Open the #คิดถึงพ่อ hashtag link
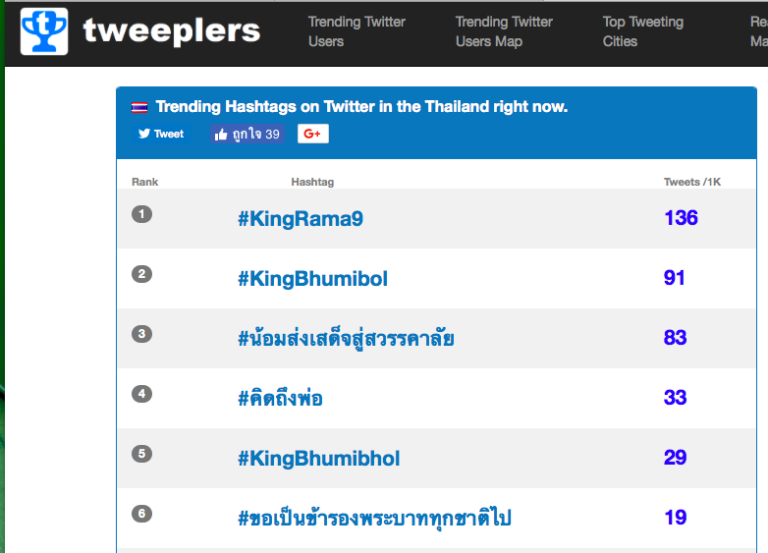The height and width of the screenshot is (553, 768). click(280, 398)
